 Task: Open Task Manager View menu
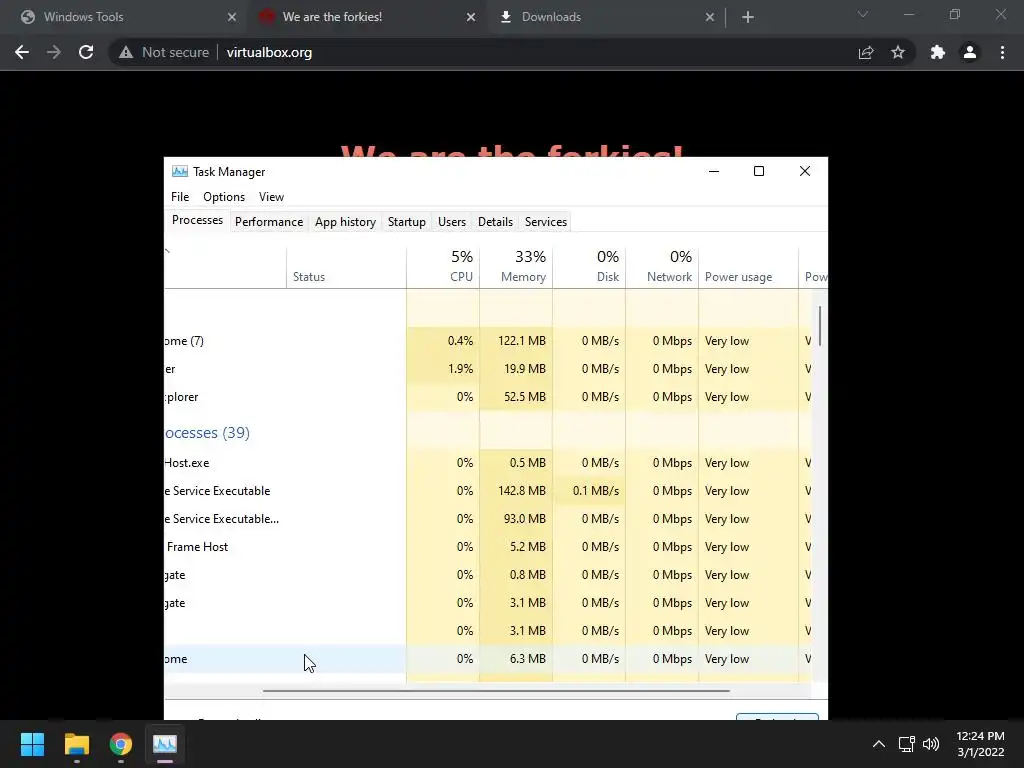point(271,197)
